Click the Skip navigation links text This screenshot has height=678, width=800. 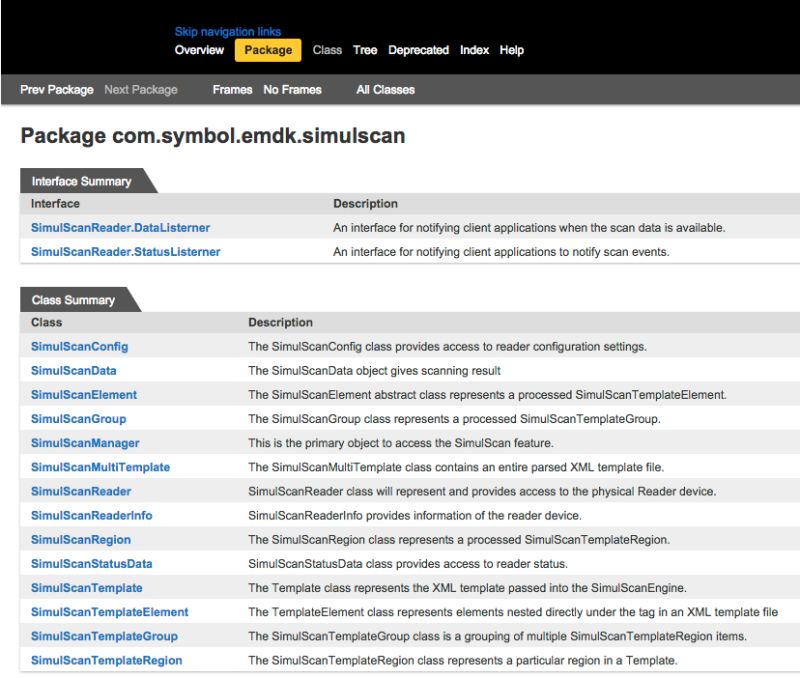point(228,31)
